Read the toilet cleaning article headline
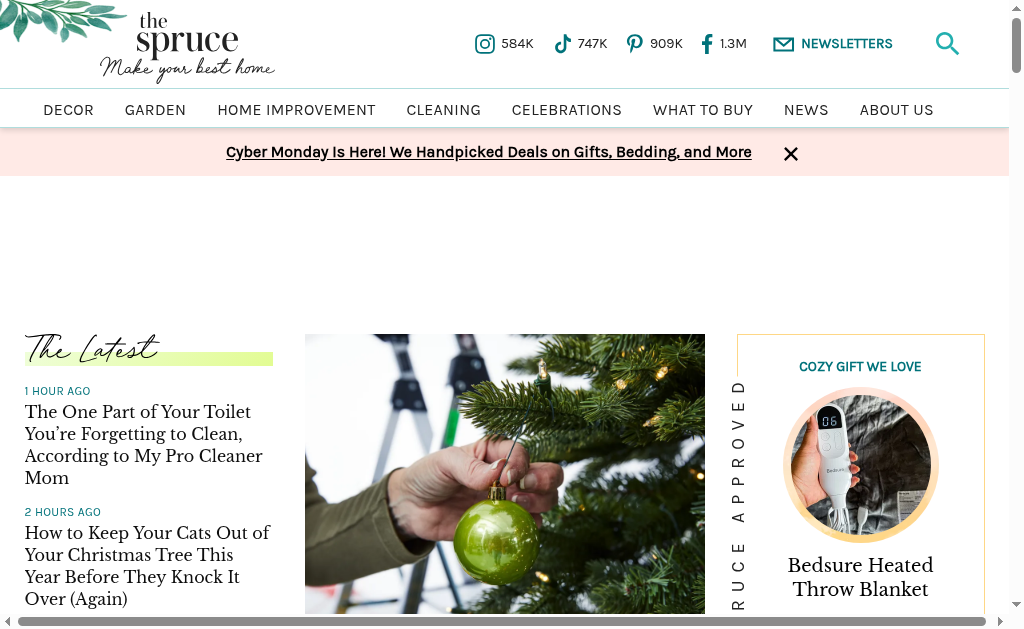 point(144,445)
